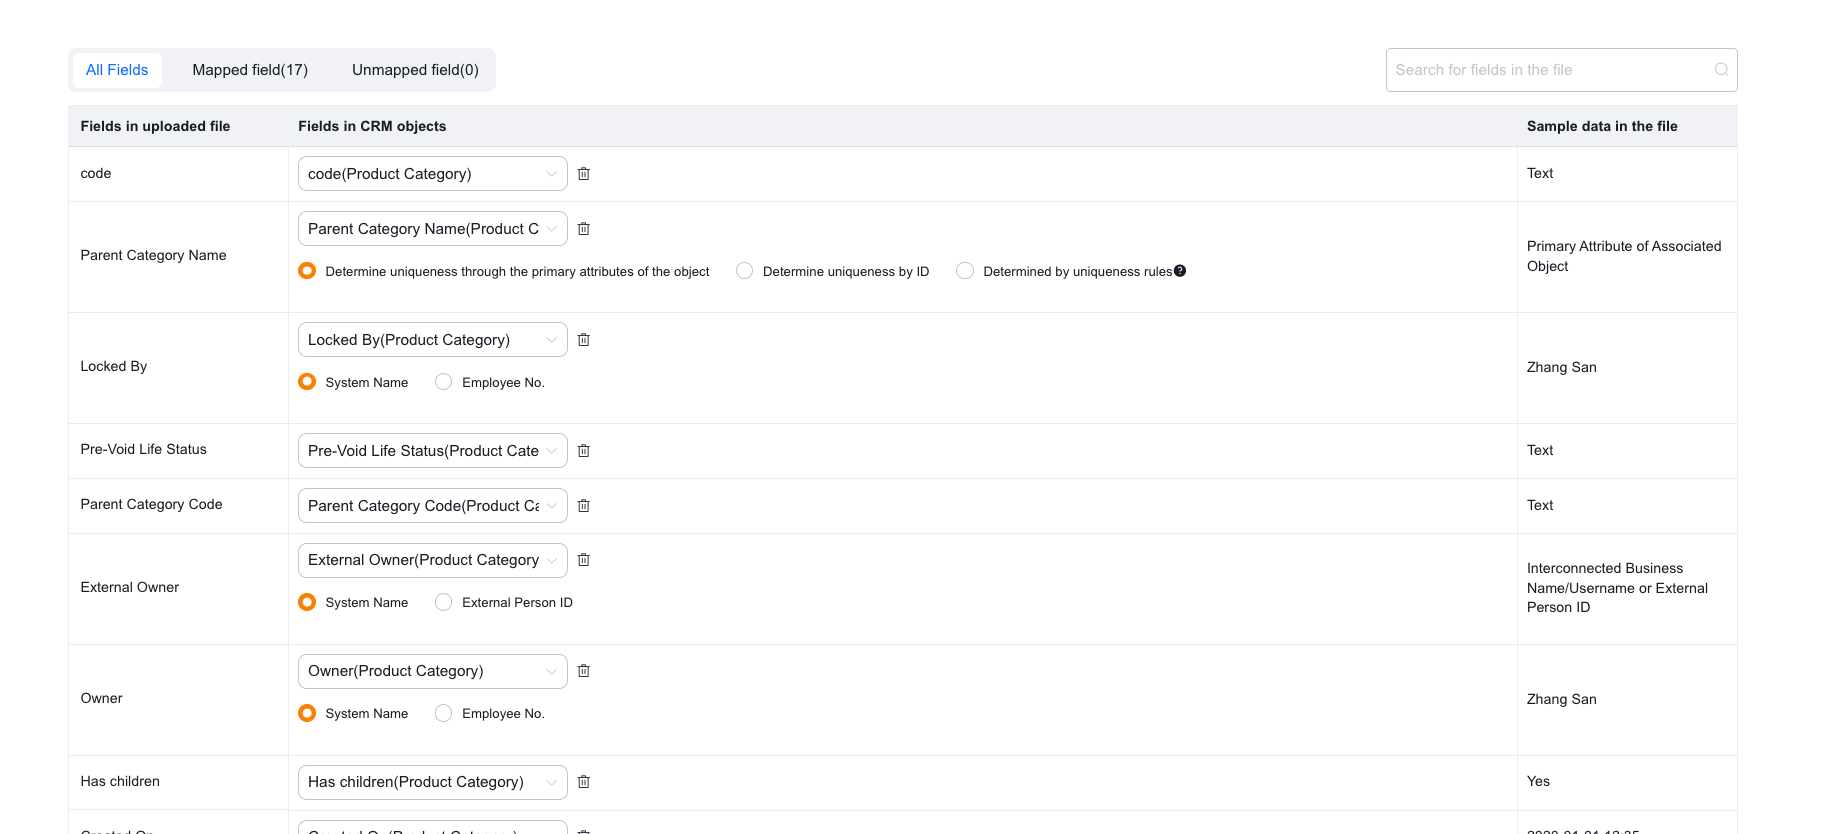Choose Employee No. for Owner row
The image size is (1830, 834).
[x=444, y=713]
